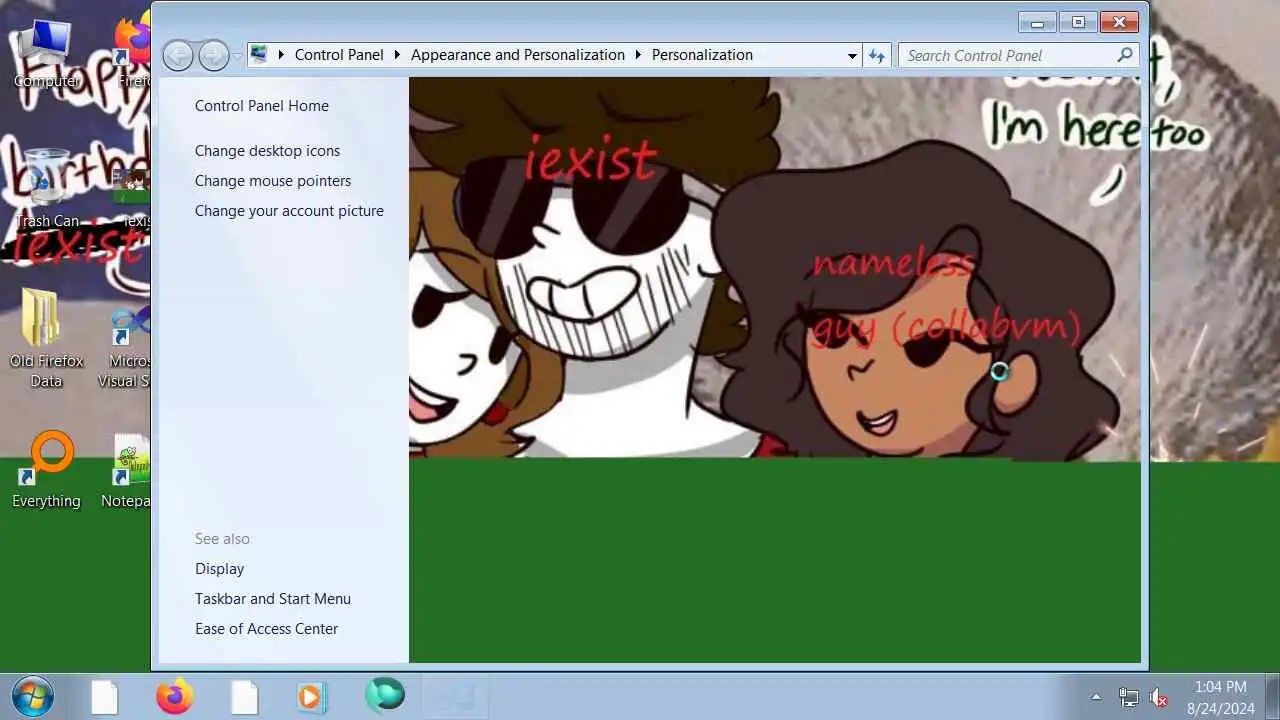The image size is (1280, 720).
Task: Open blank file icon between Firefox and Media Player
Action: (245, 697)
